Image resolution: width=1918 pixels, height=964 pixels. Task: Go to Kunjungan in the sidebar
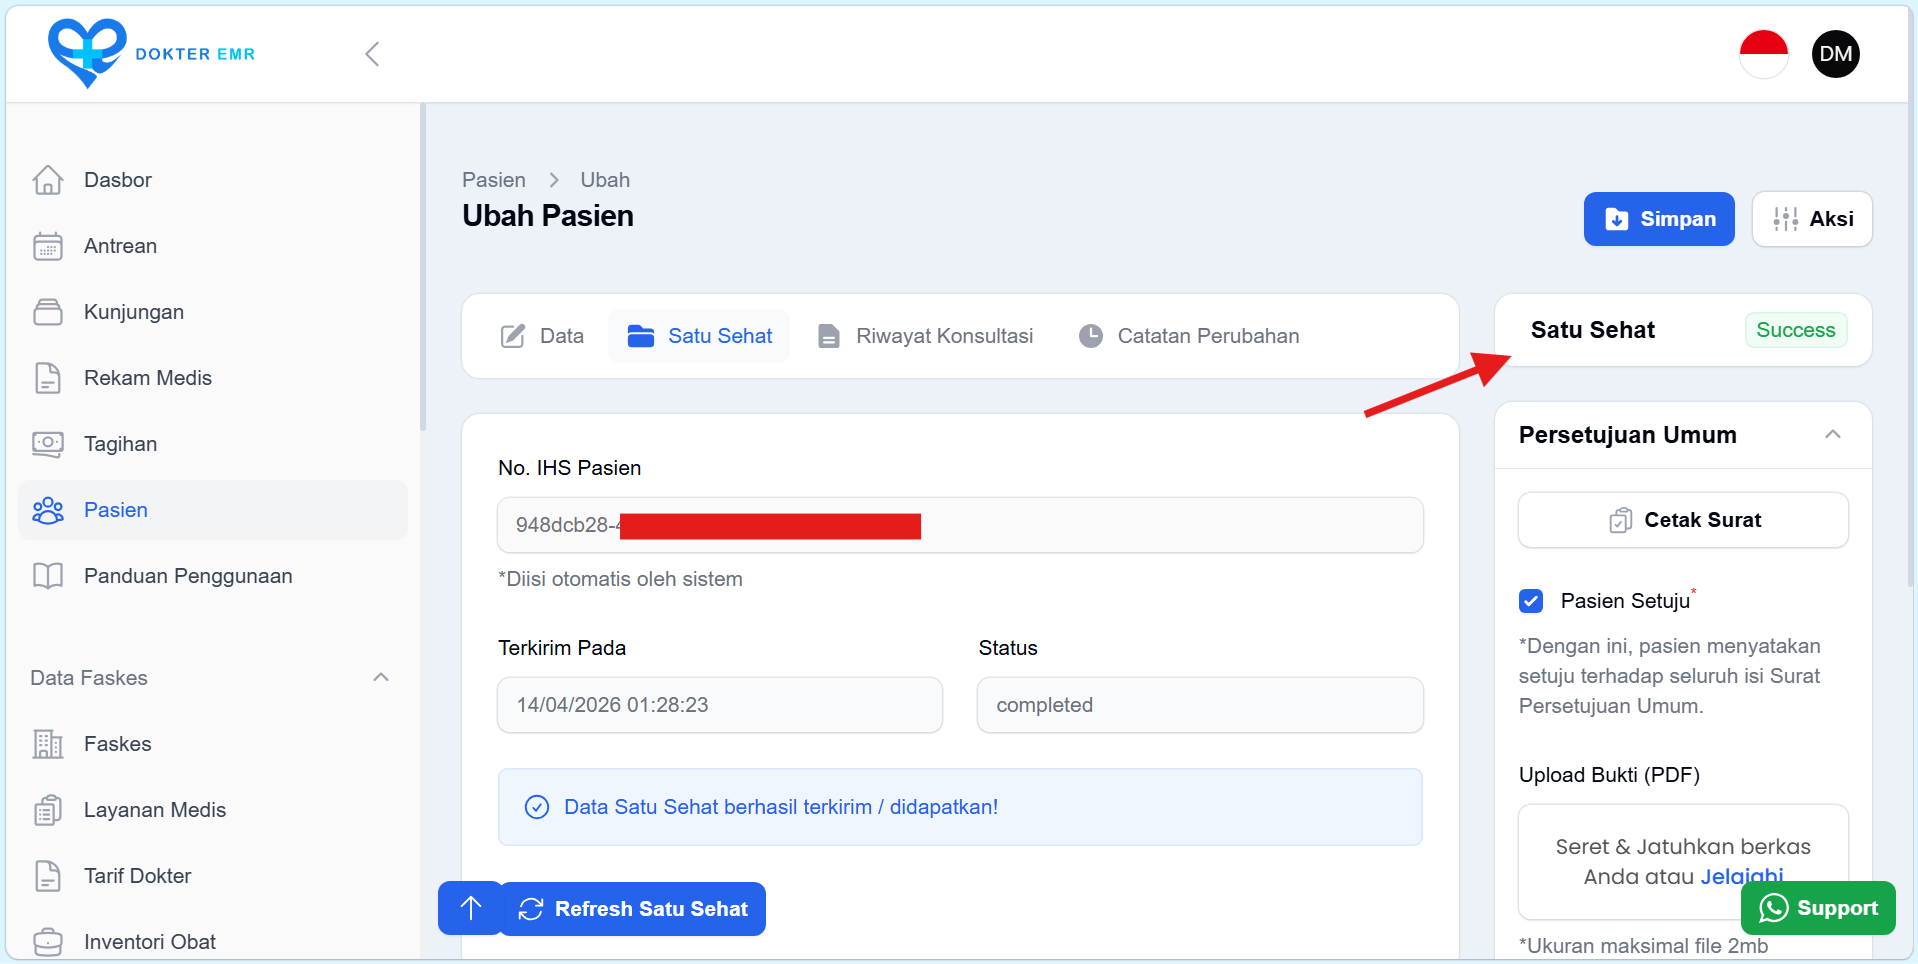[213, 312]
